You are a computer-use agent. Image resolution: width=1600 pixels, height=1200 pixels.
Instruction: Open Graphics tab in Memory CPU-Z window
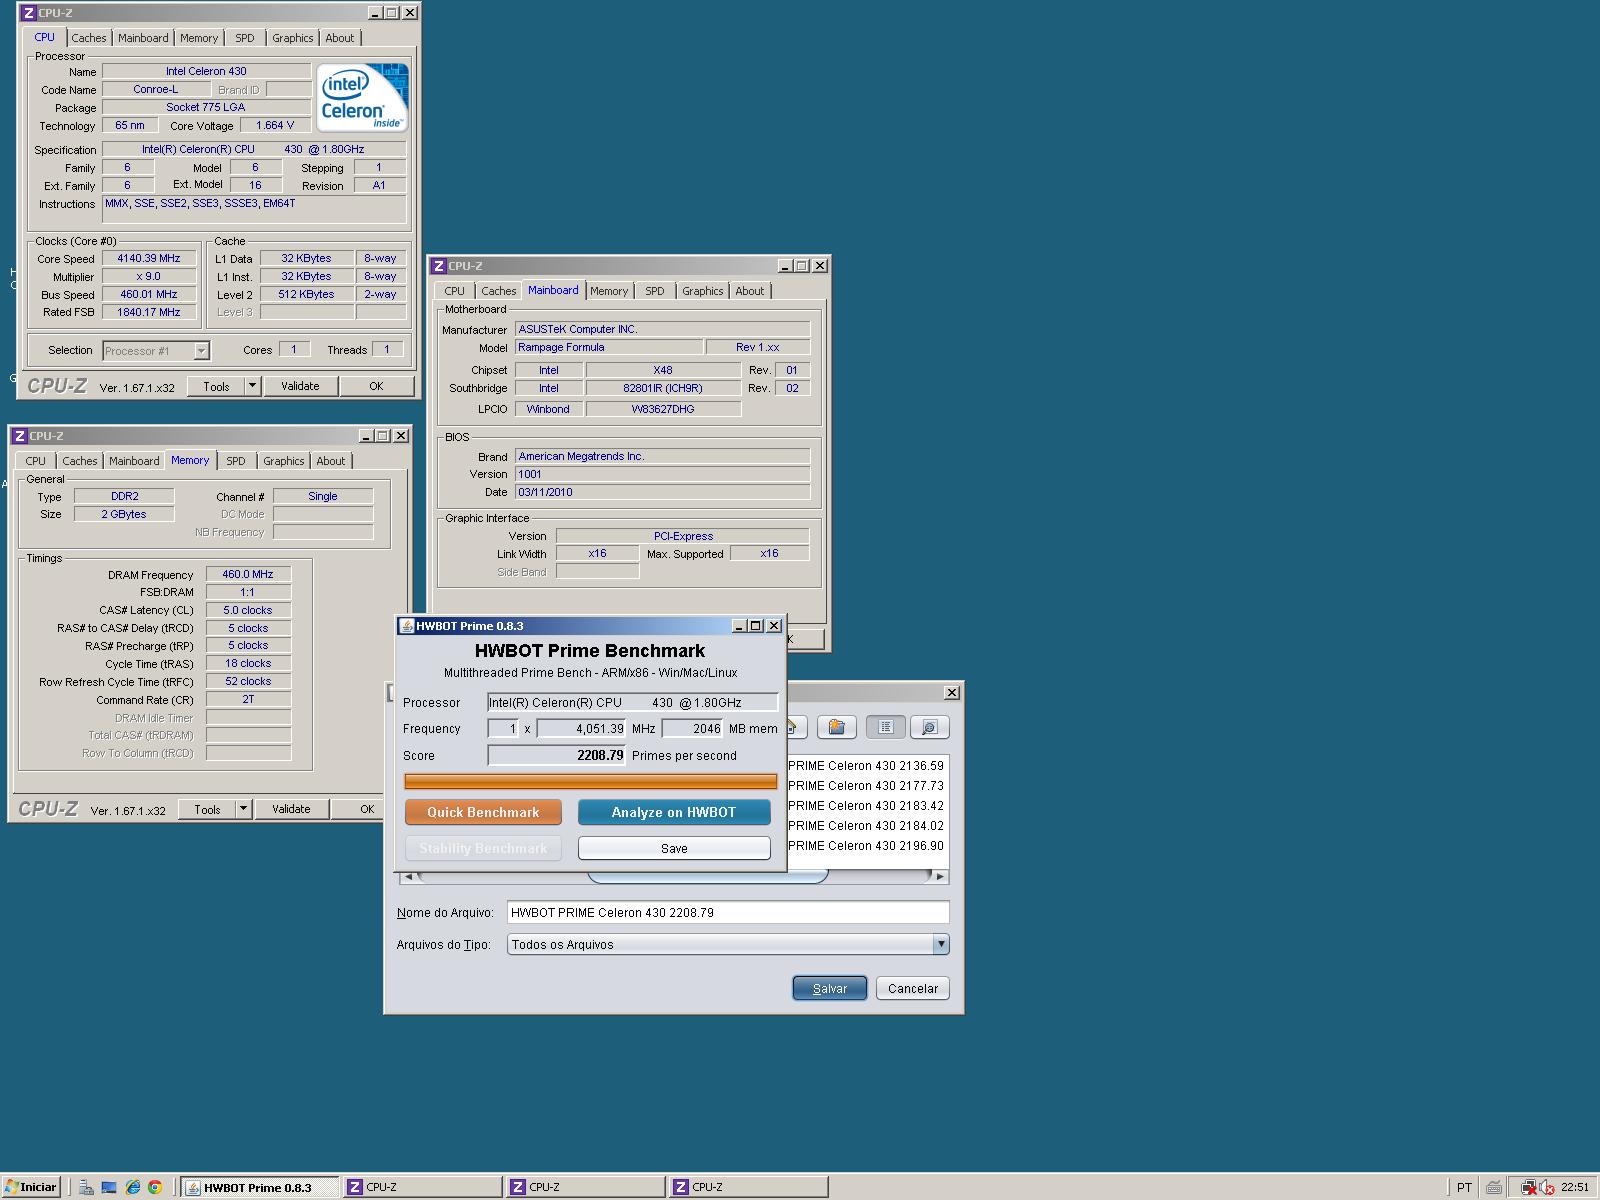pyautogui.click(x=284, y=461)
